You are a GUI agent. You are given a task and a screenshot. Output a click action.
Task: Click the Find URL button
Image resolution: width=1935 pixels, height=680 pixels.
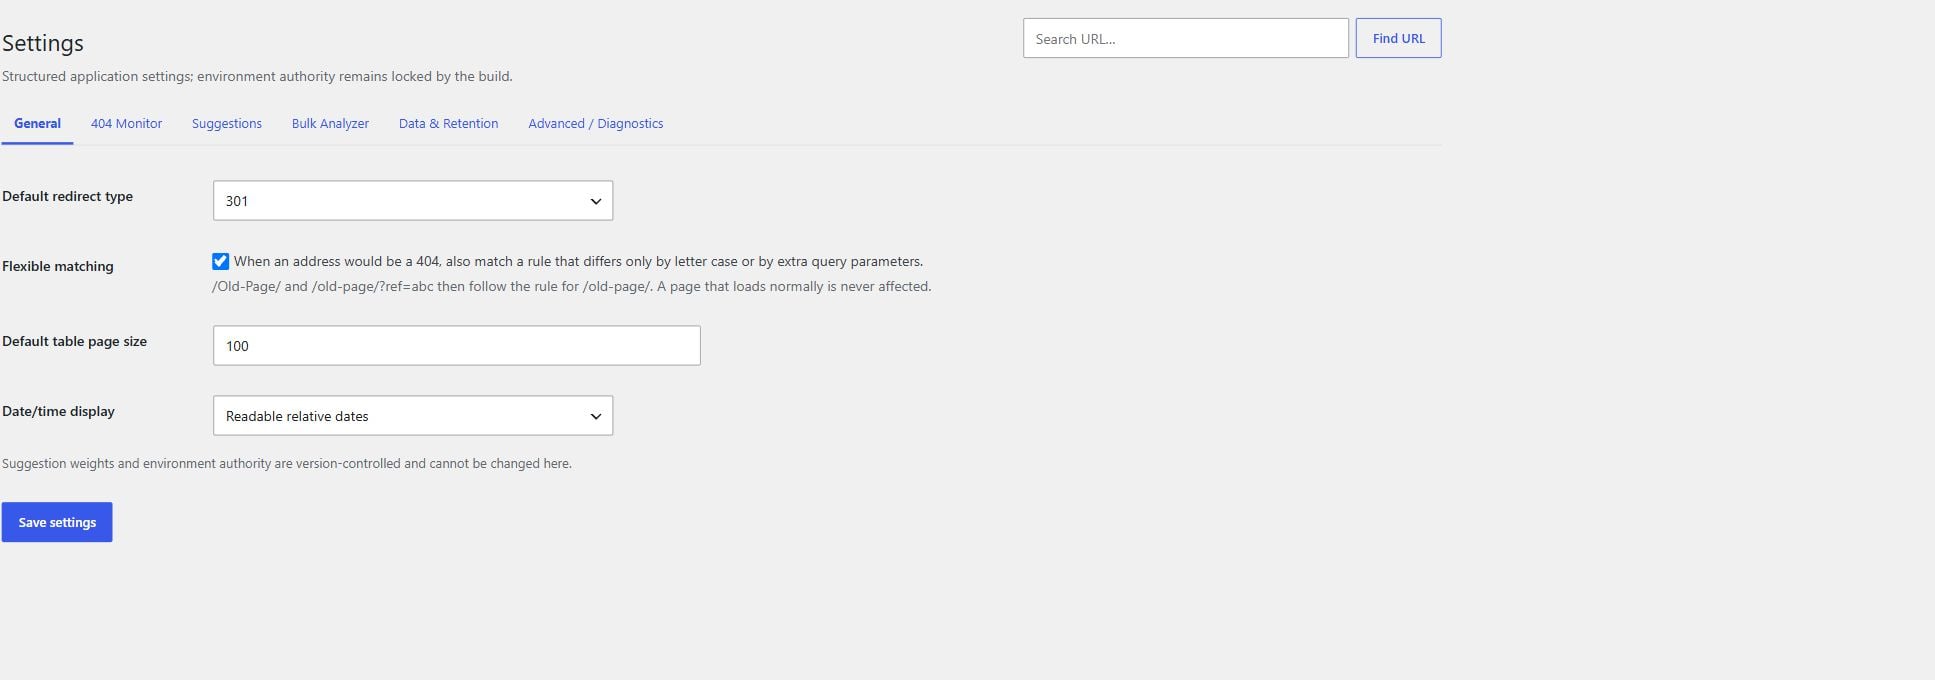coord(1398,38)
